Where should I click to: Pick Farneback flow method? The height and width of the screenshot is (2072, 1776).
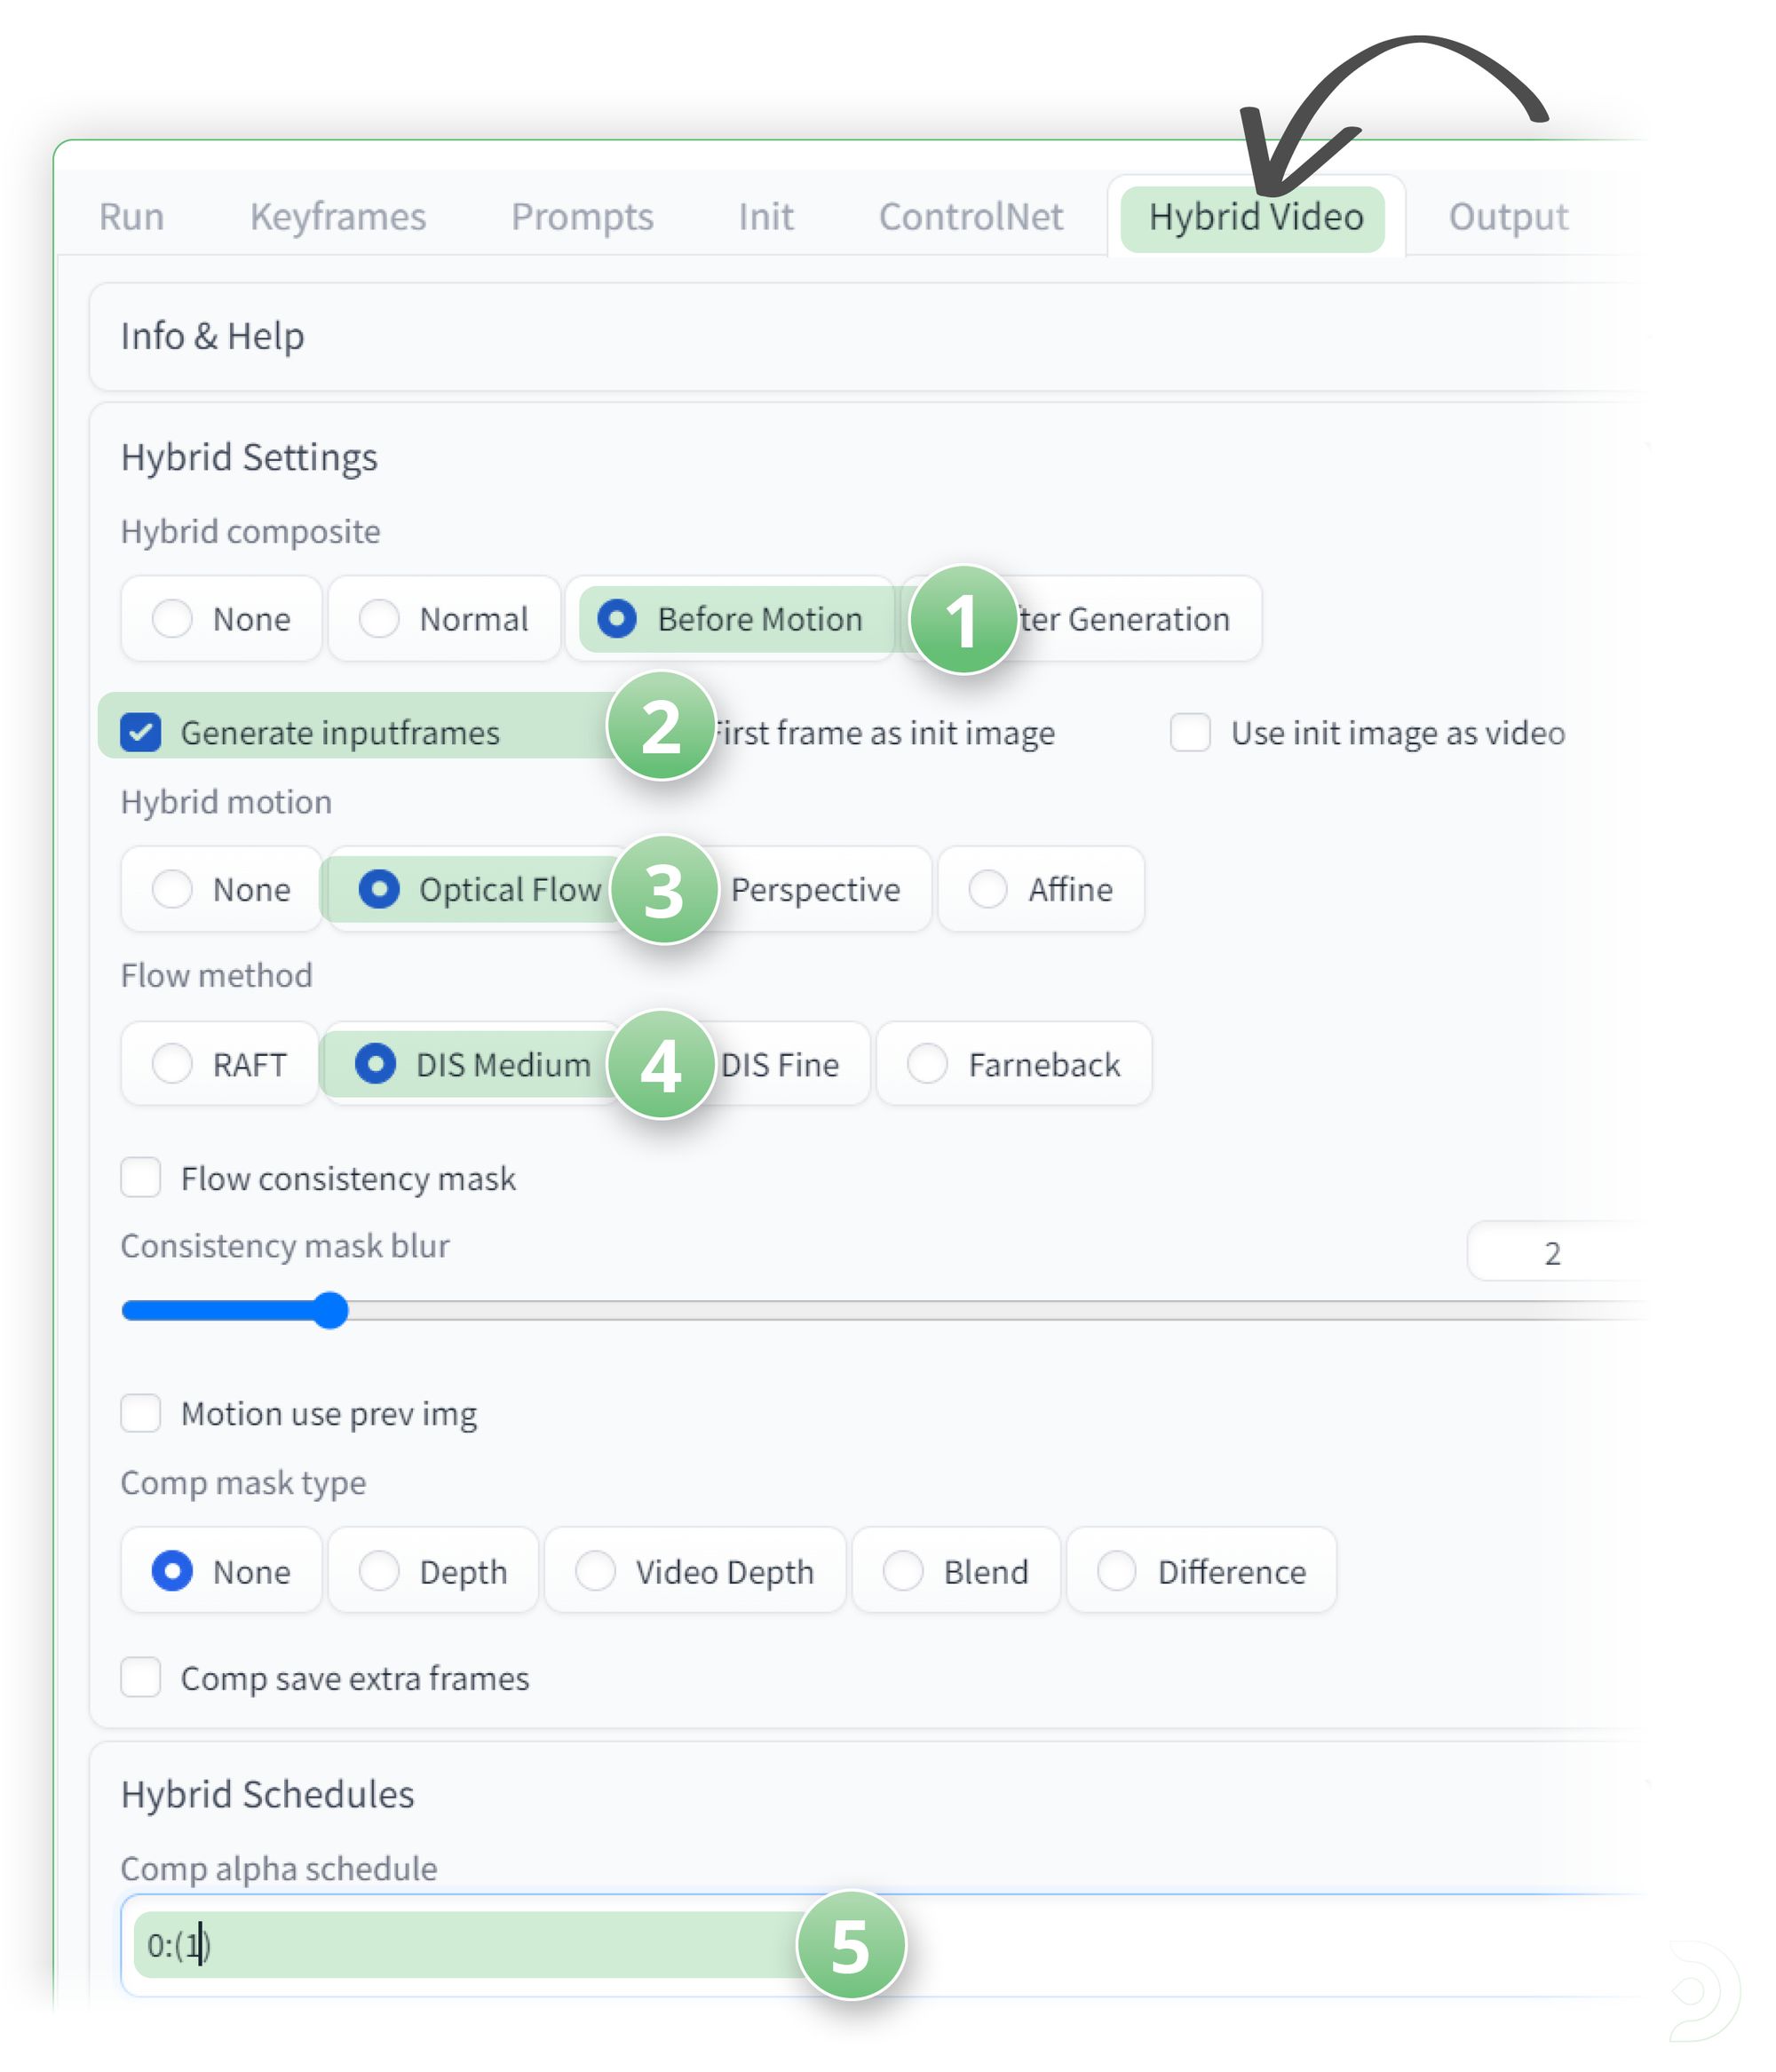tap(926, 1063)
